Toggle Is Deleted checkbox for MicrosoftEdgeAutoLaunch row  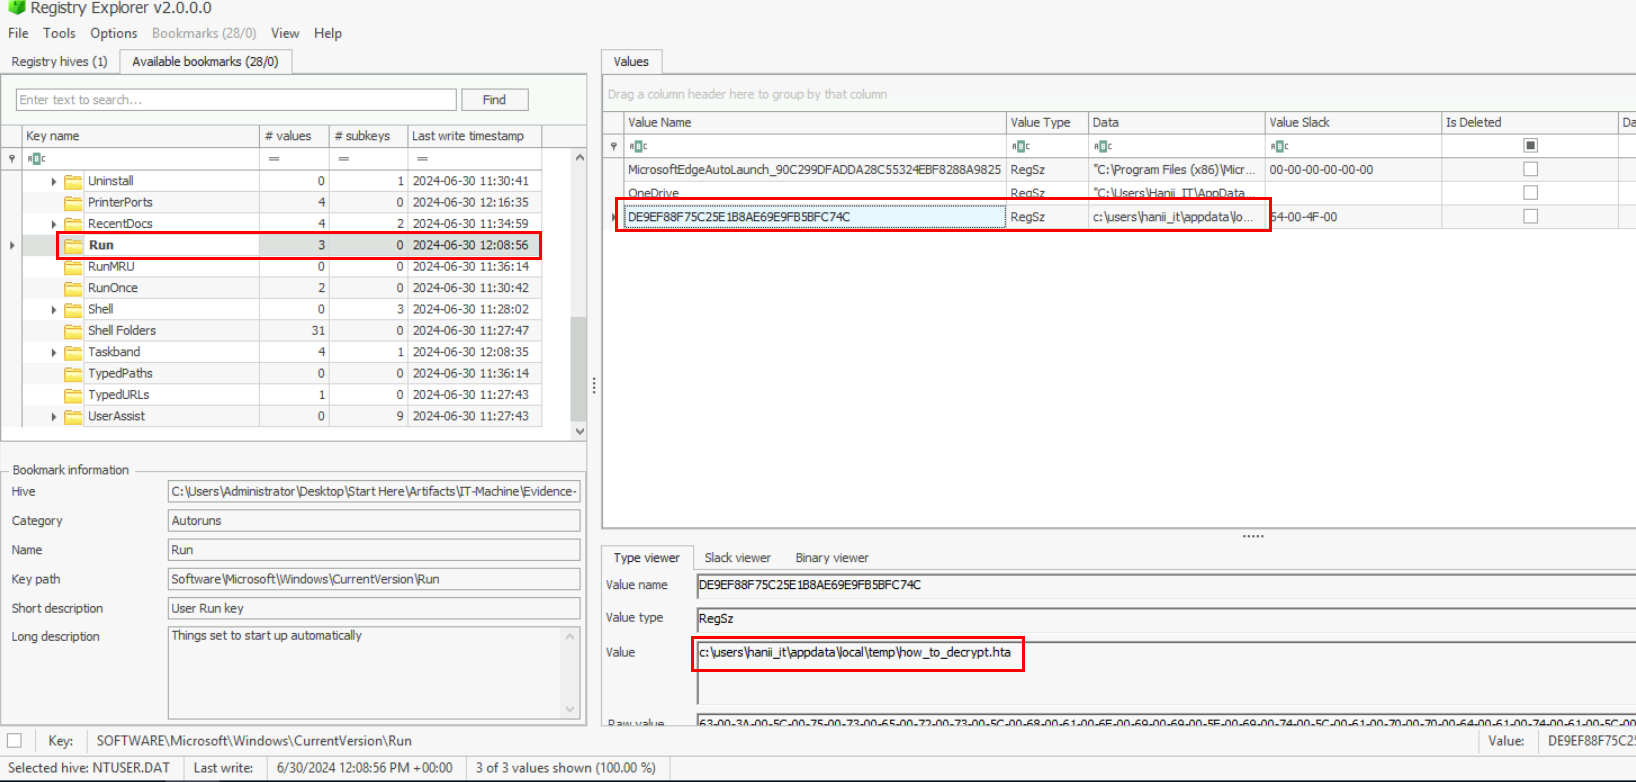tap(1530, 170)
